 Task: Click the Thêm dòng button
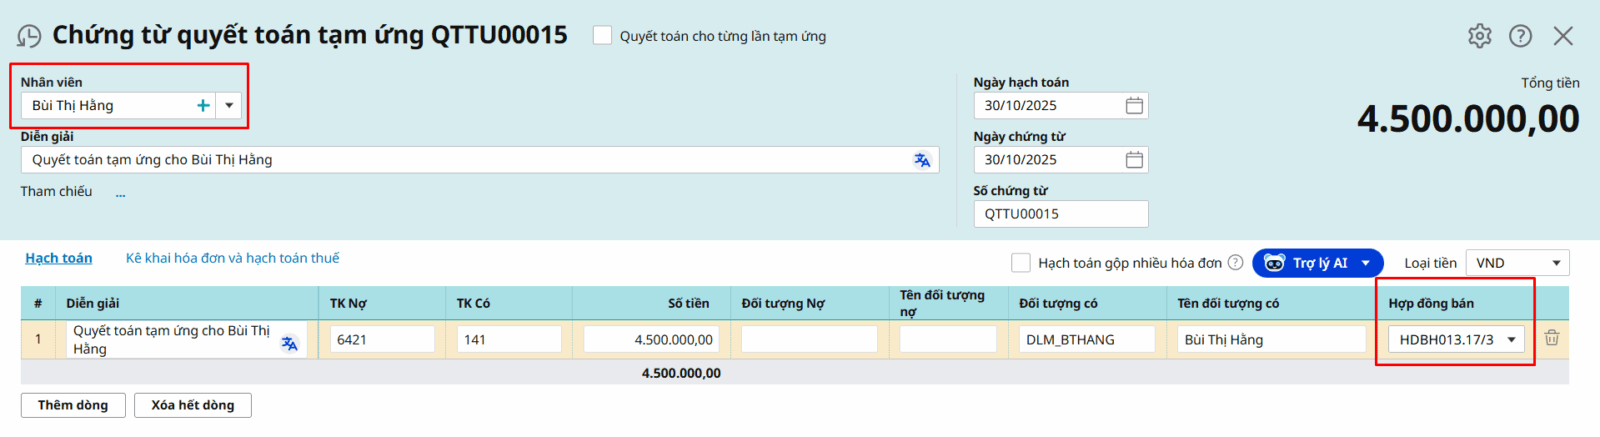[x=73, y=405]
